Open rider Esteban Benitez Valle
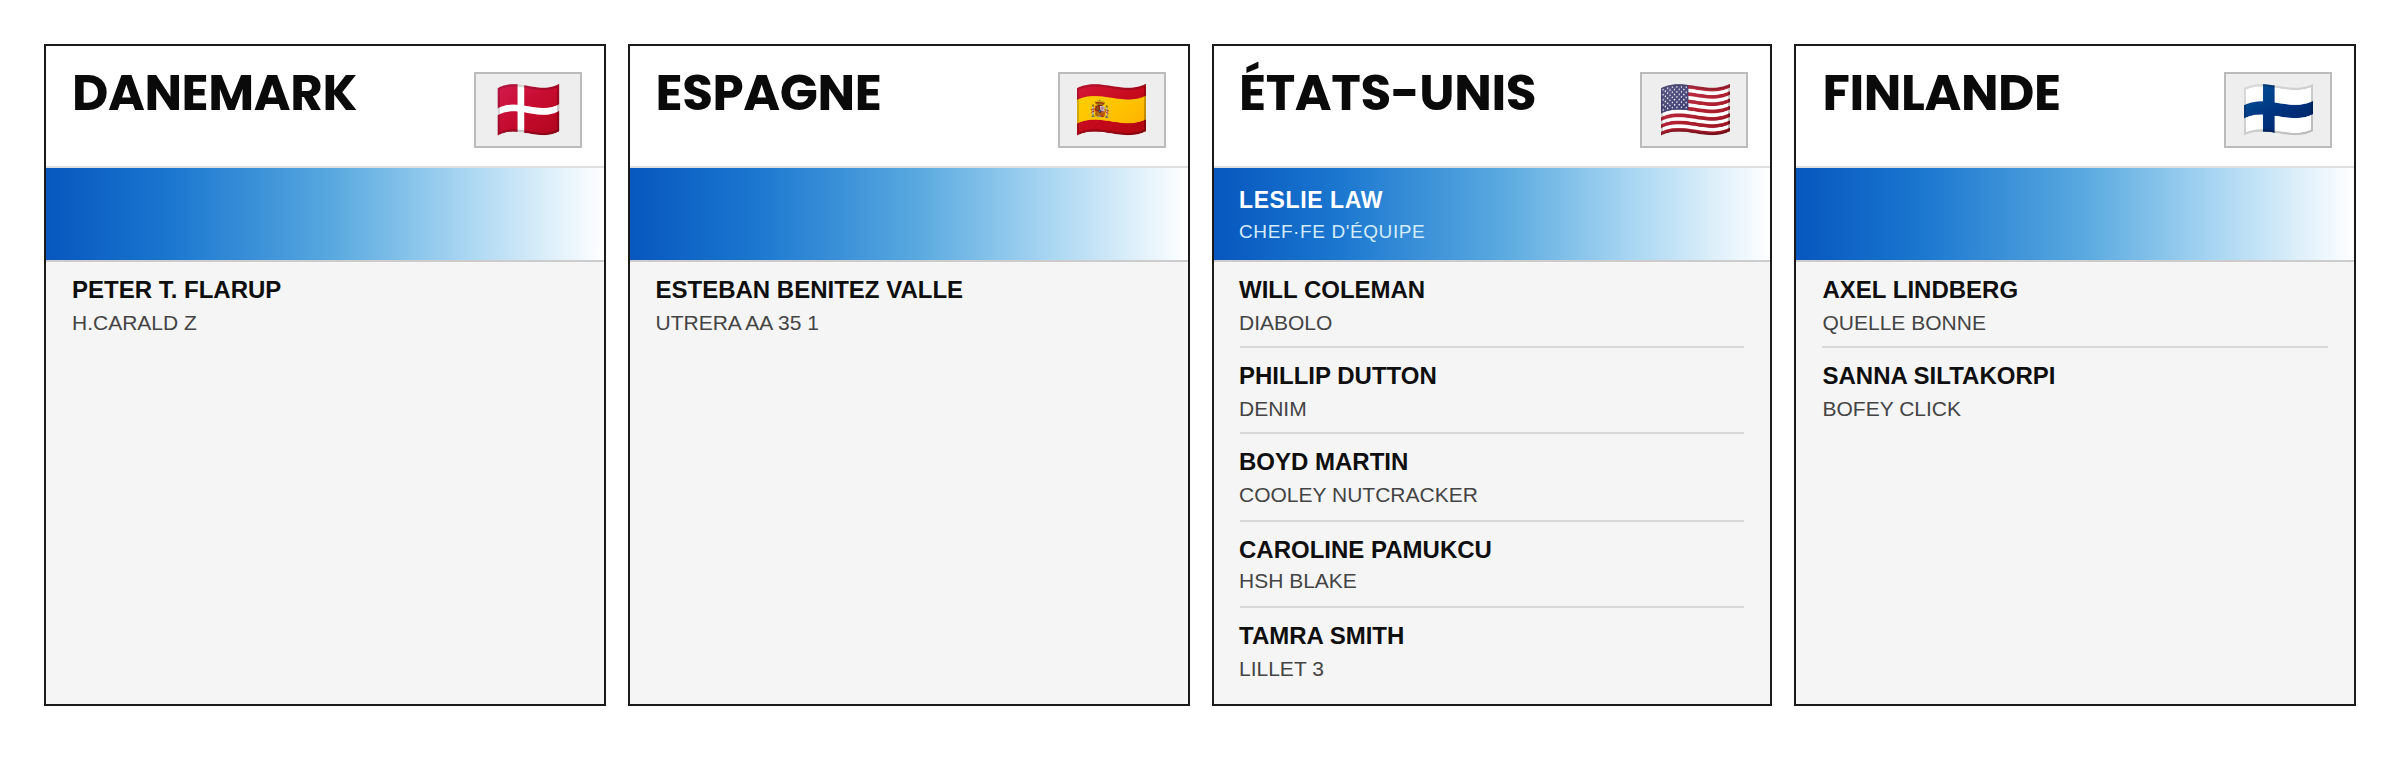 [x=809, y=290]
